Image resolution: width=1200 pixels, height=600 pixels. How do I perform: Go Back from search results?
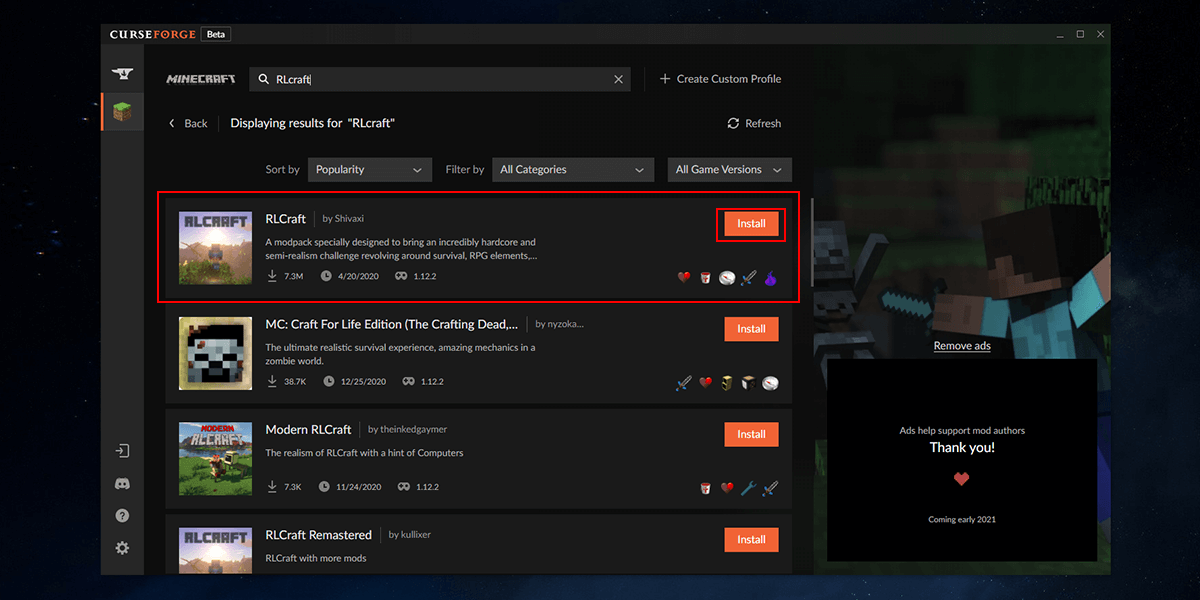pyautogui.click(x=188, y=123)
